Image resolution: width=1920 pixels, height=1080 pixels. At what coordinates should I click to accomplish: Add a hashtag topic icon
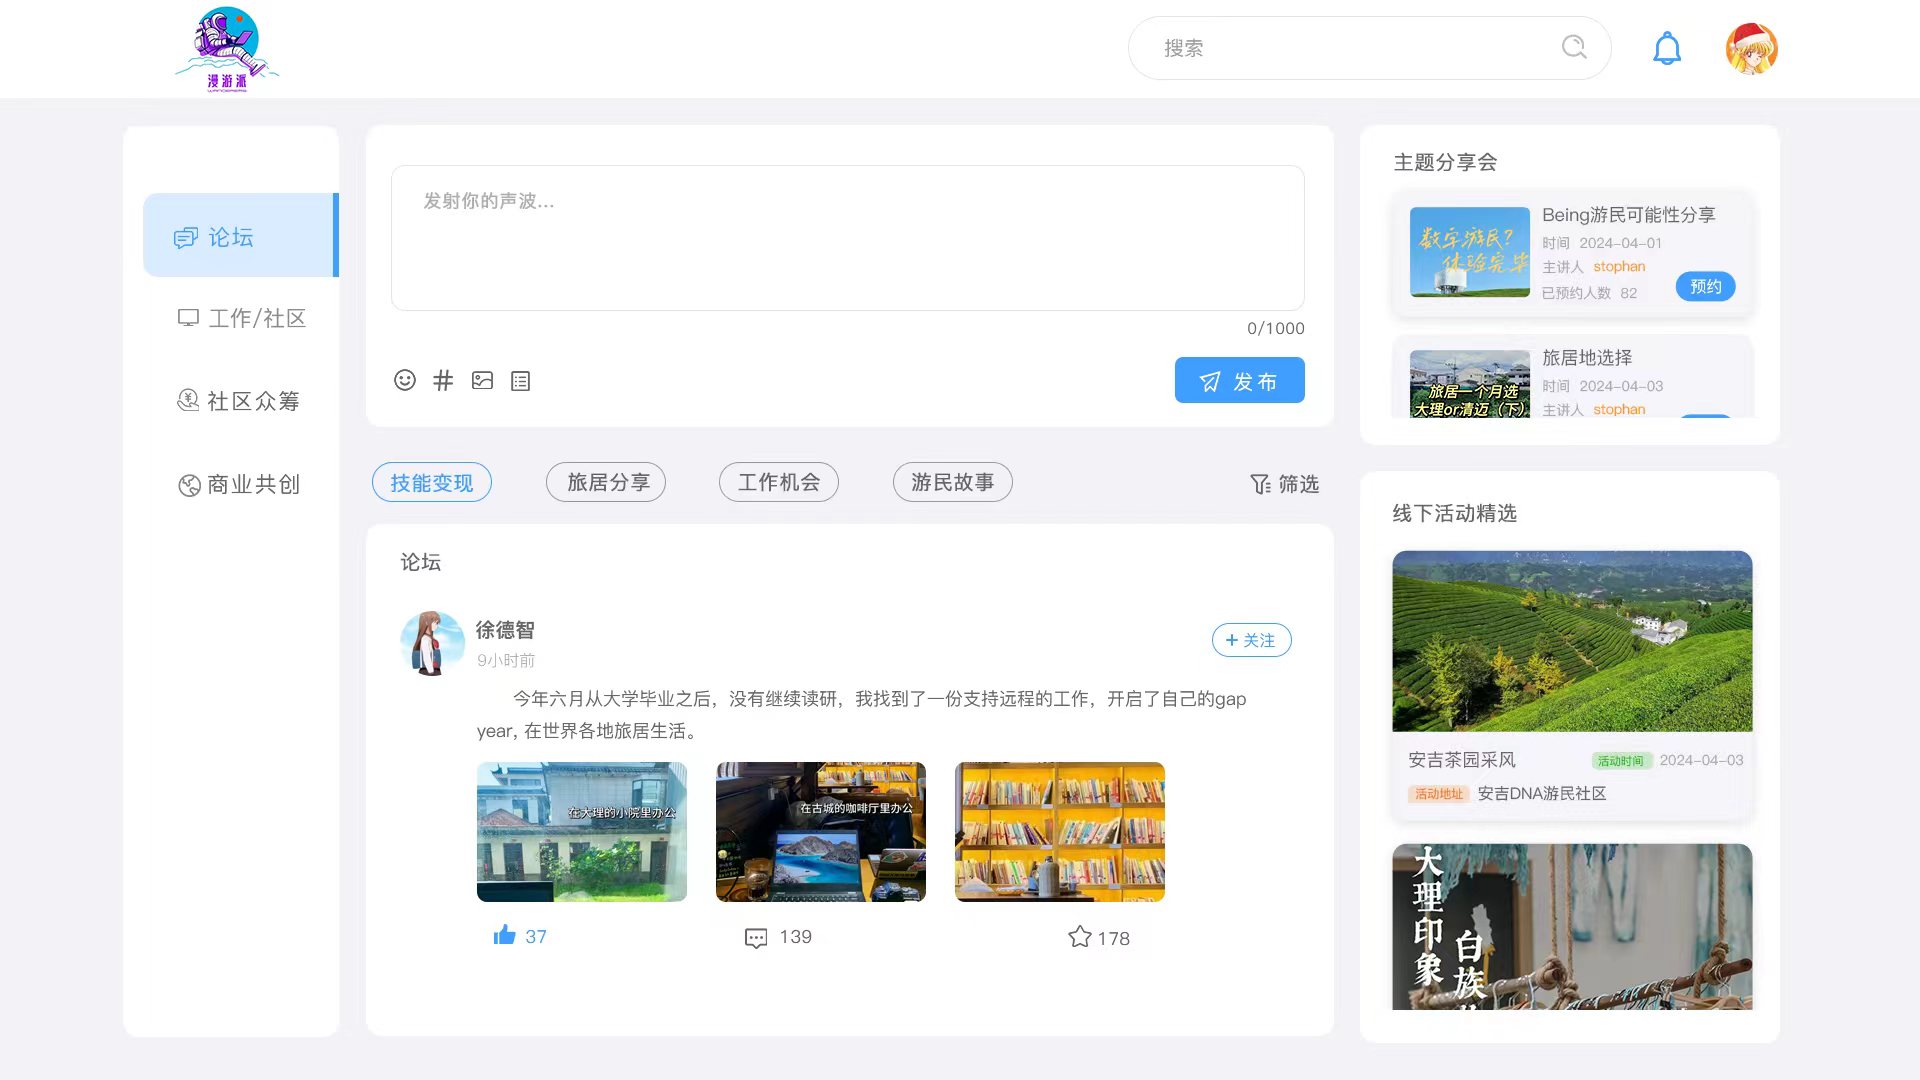tap(443, 380)
